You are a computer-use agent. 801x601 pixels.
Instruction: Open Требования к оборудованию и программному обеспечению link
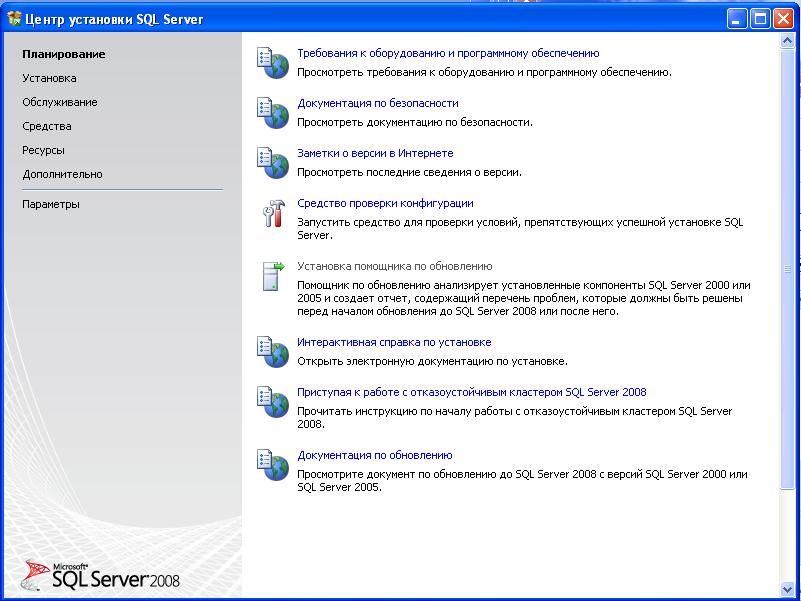coord(448,53)
